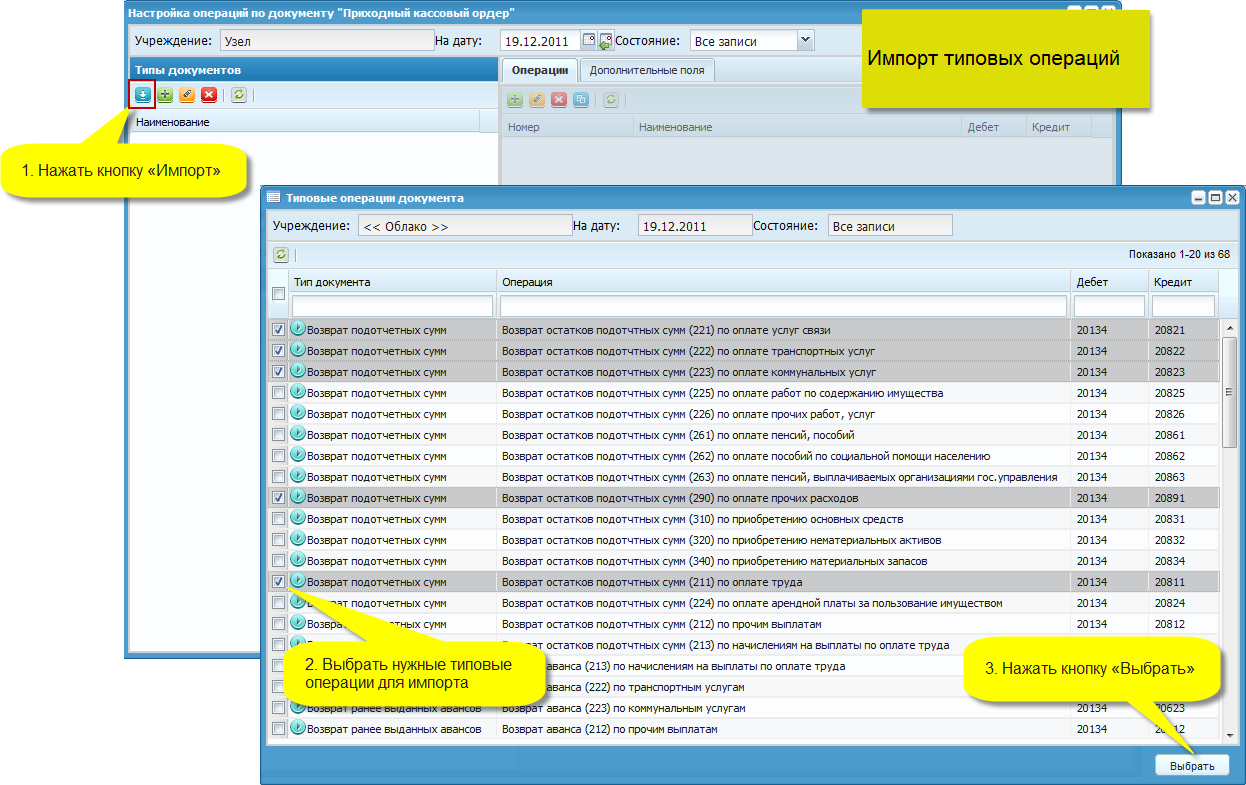The height and width of the screenshot is (785, 1246).
Task: Click the refresh icon in Операции toolbar
Action: [611, 100]
